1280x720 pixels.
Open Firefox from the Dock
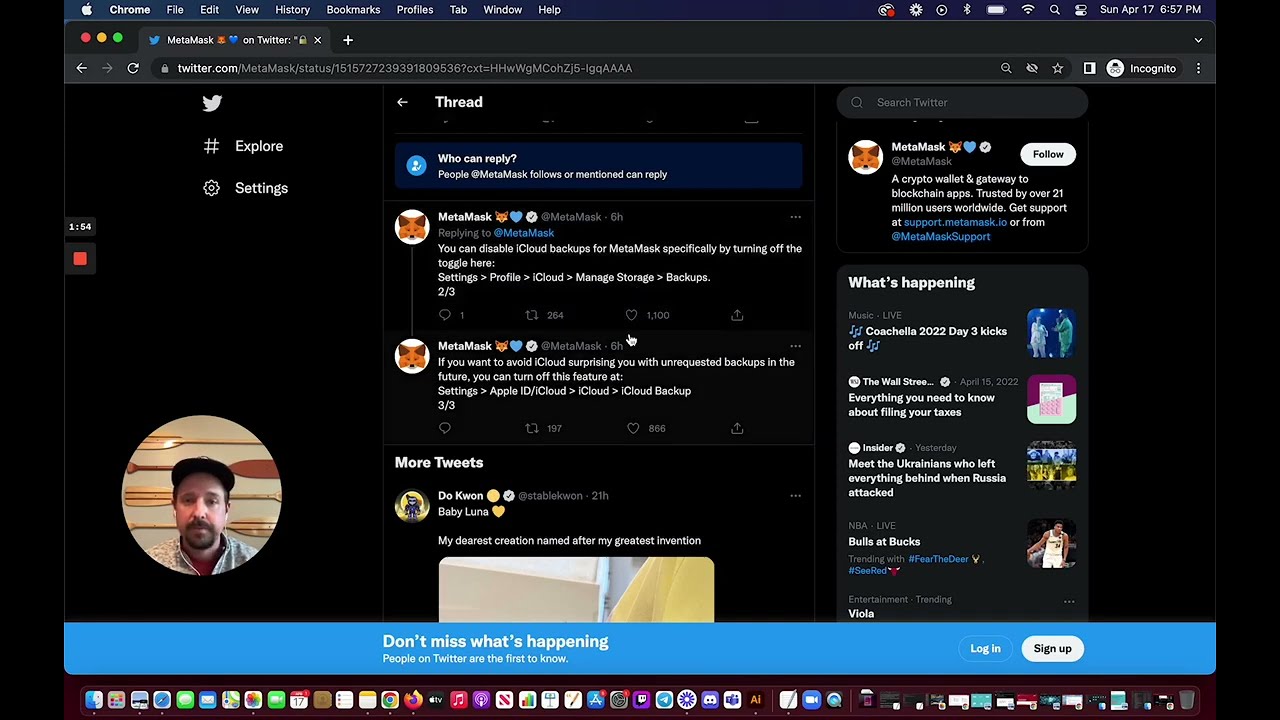(x=412, y=700)
